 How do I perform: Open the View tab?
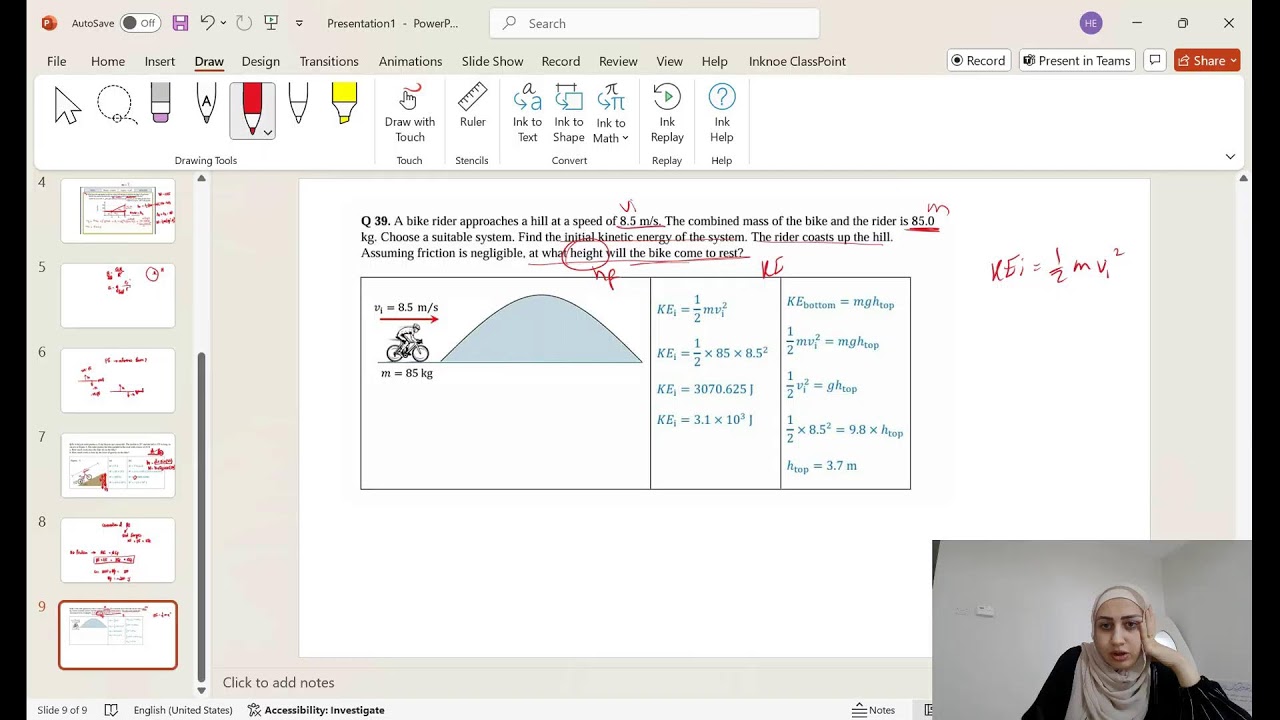tap(669, 61)
